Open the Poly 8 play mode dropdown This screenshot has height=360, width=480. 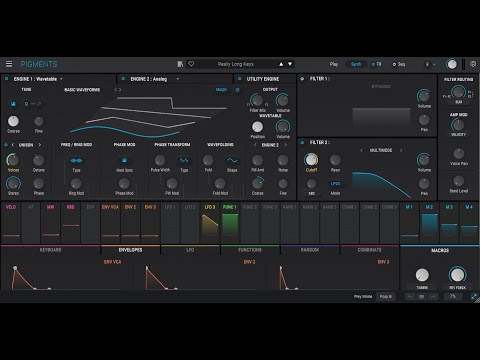tap(386, 296)
